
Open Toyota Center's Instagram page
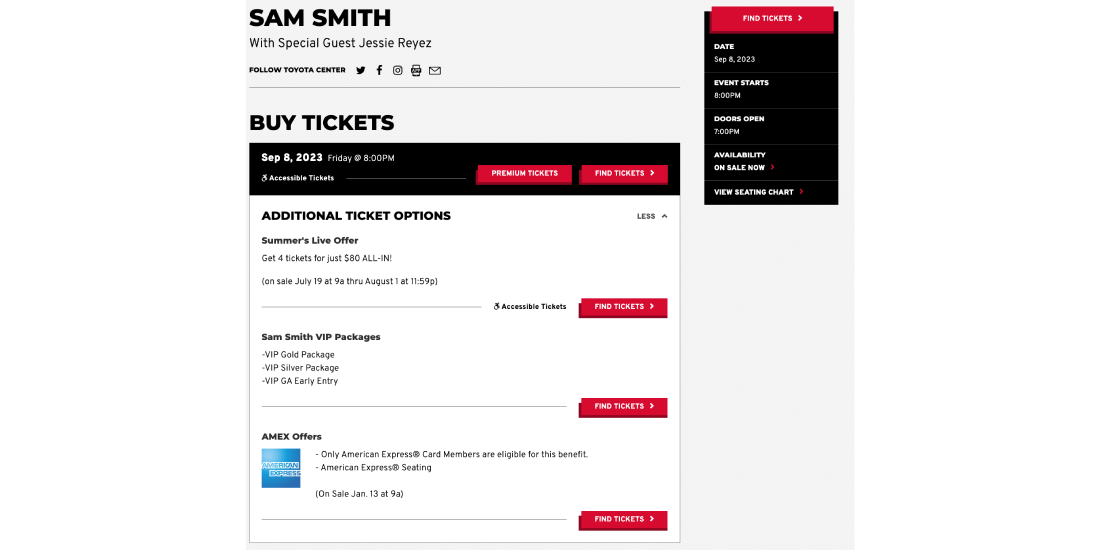pyautogui.click(x=398, y=70)
